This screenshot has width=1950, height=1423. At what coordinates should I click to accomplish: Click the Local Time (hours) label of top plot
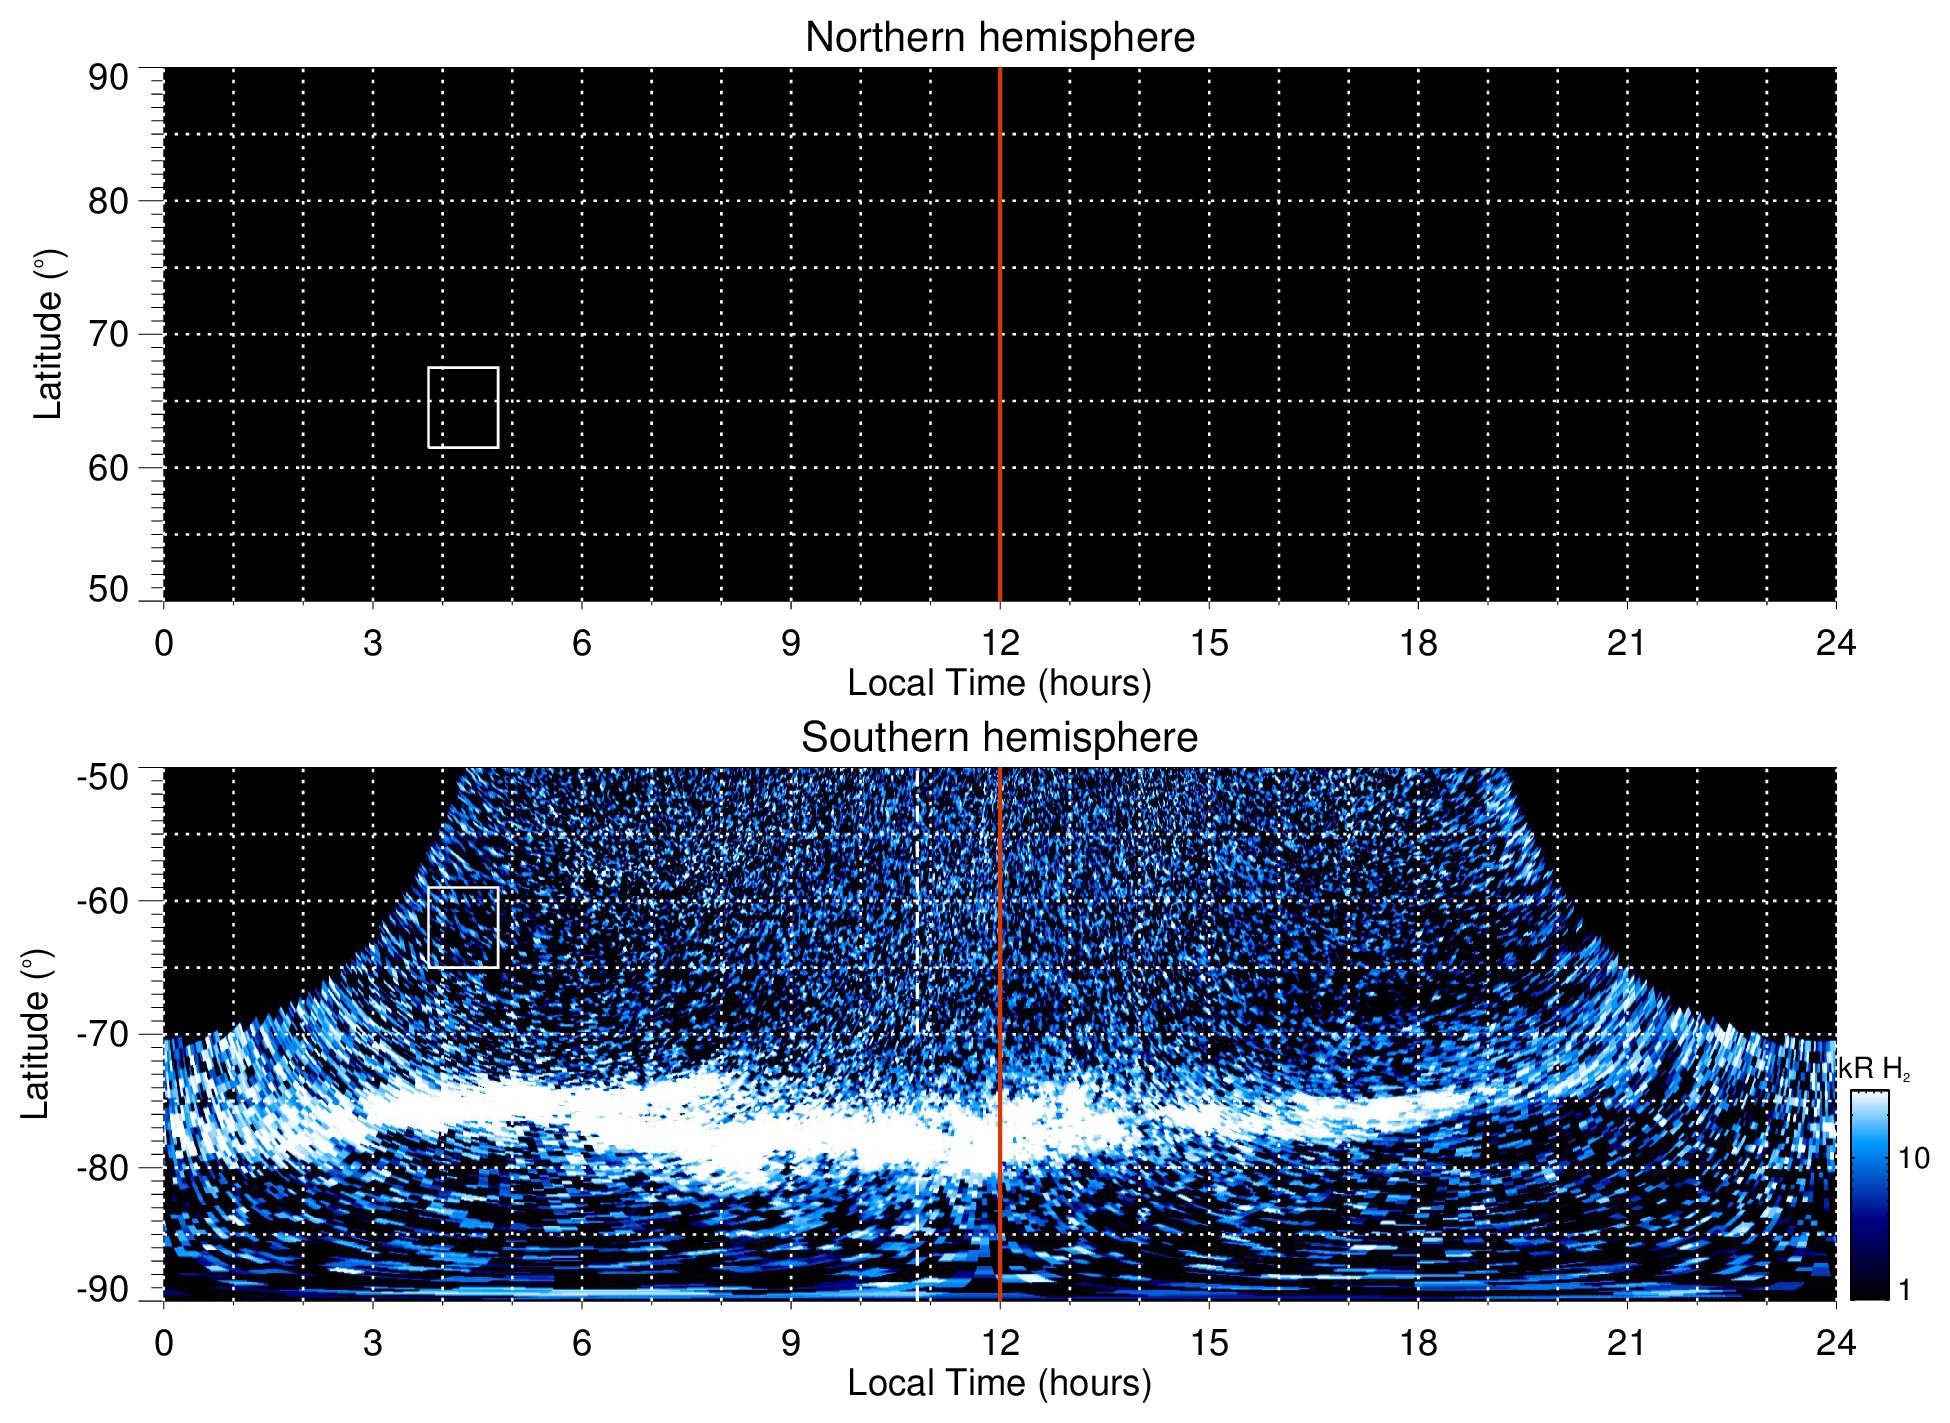tap(999, 684)
